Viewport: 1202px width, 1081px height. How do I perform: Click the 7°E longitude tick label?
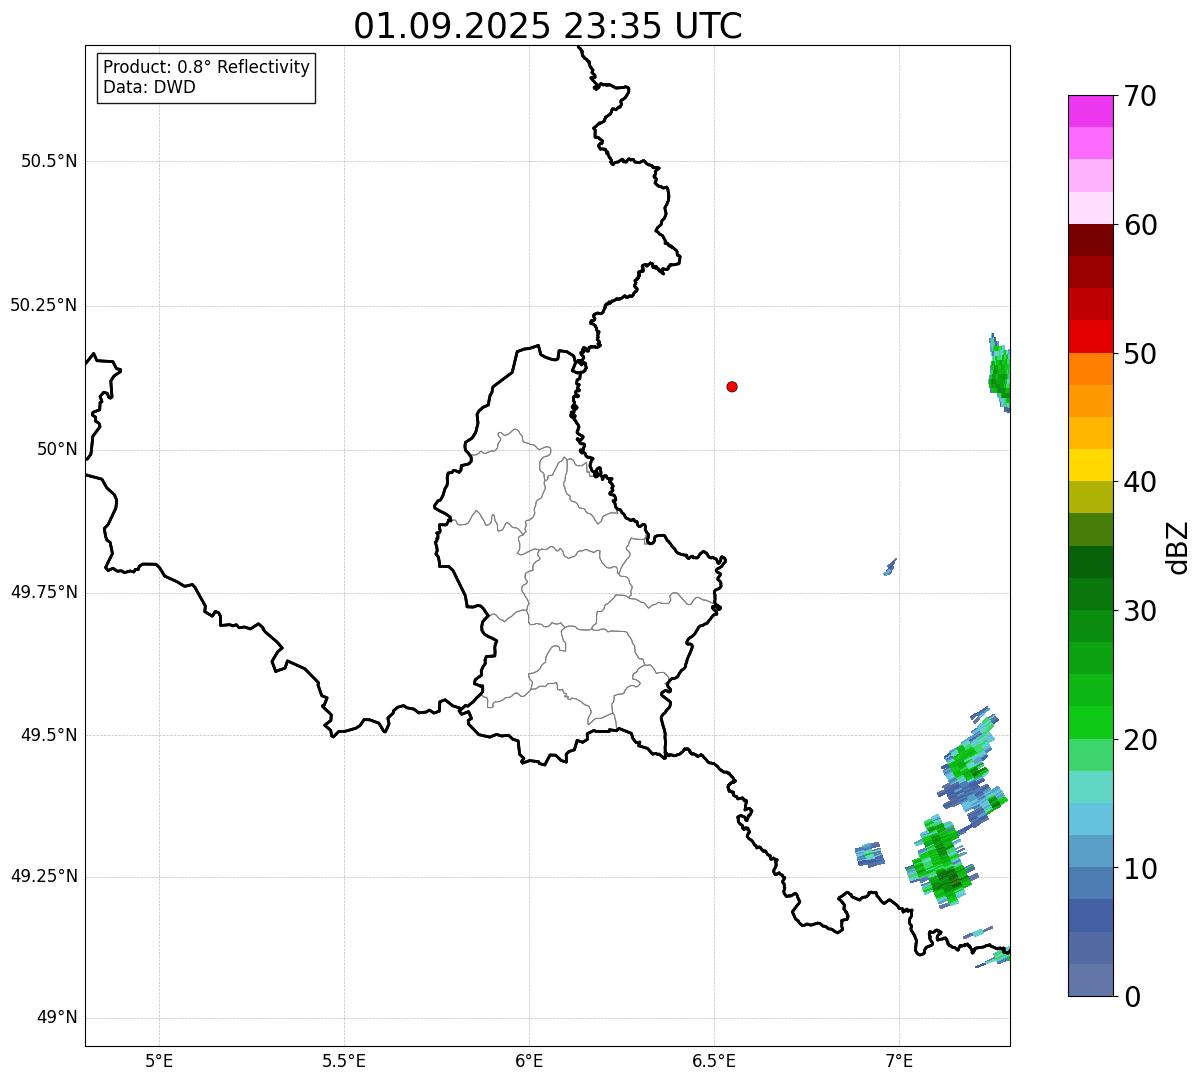899,1060
